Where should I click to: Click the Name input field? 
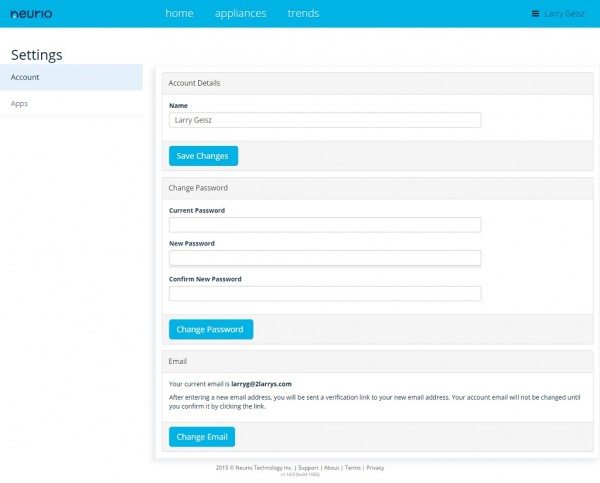pyautogui.click(x=325, y=120)
